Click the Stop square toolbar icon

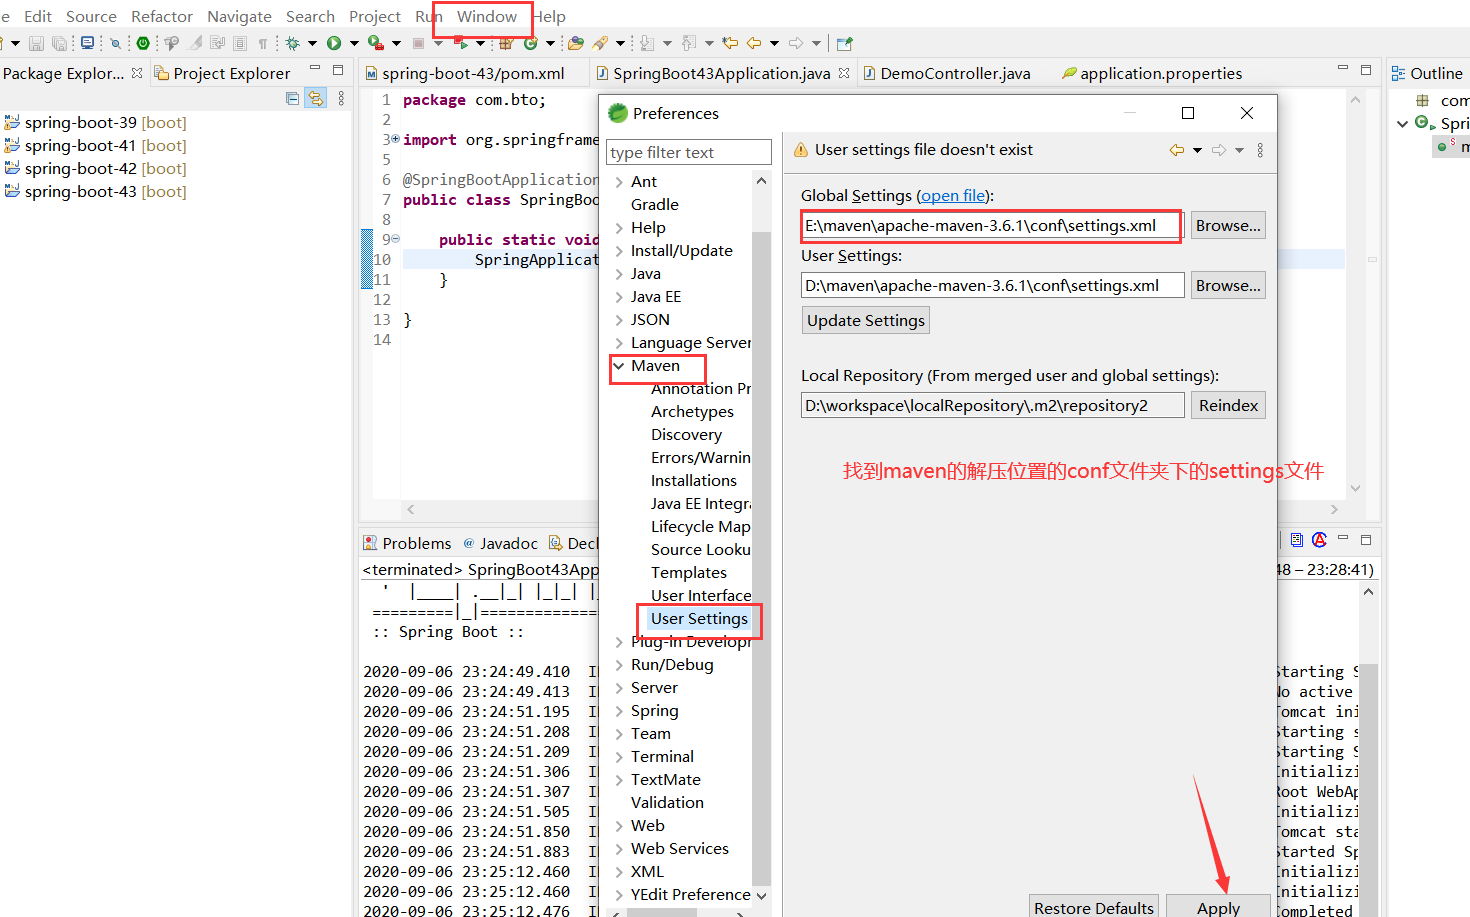pyautogui.click(x=418, y=43)
